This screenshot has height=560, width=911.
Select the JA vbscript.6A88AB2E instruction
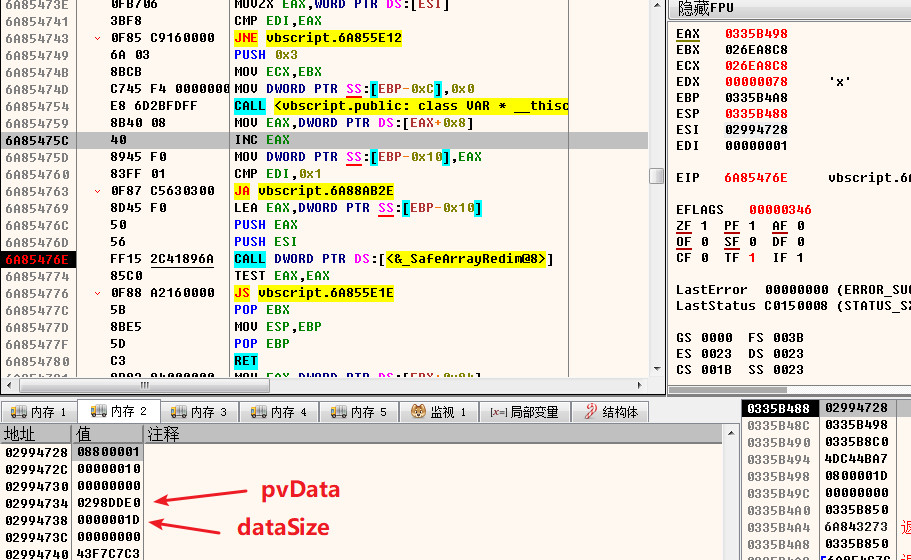[314, 191]
